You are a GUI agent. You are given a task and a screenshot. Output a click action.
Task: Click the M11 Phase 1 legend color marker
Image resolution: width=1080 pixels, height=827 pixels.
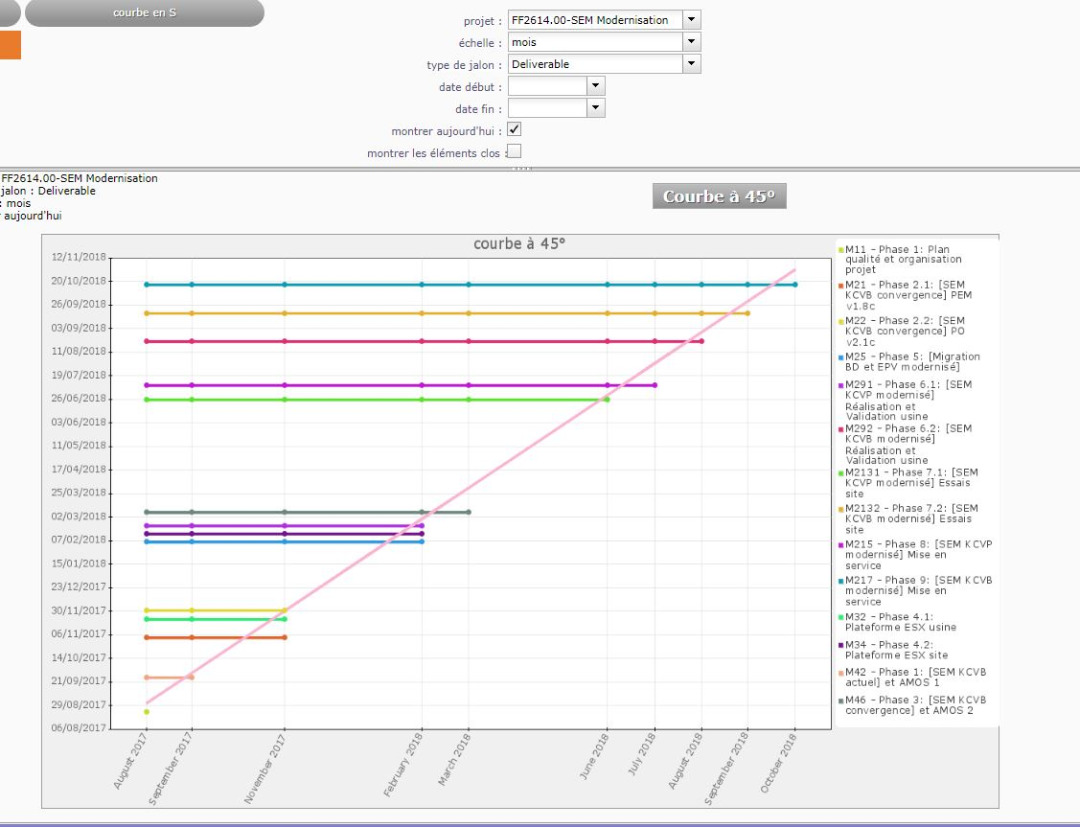tap(841, 250)
